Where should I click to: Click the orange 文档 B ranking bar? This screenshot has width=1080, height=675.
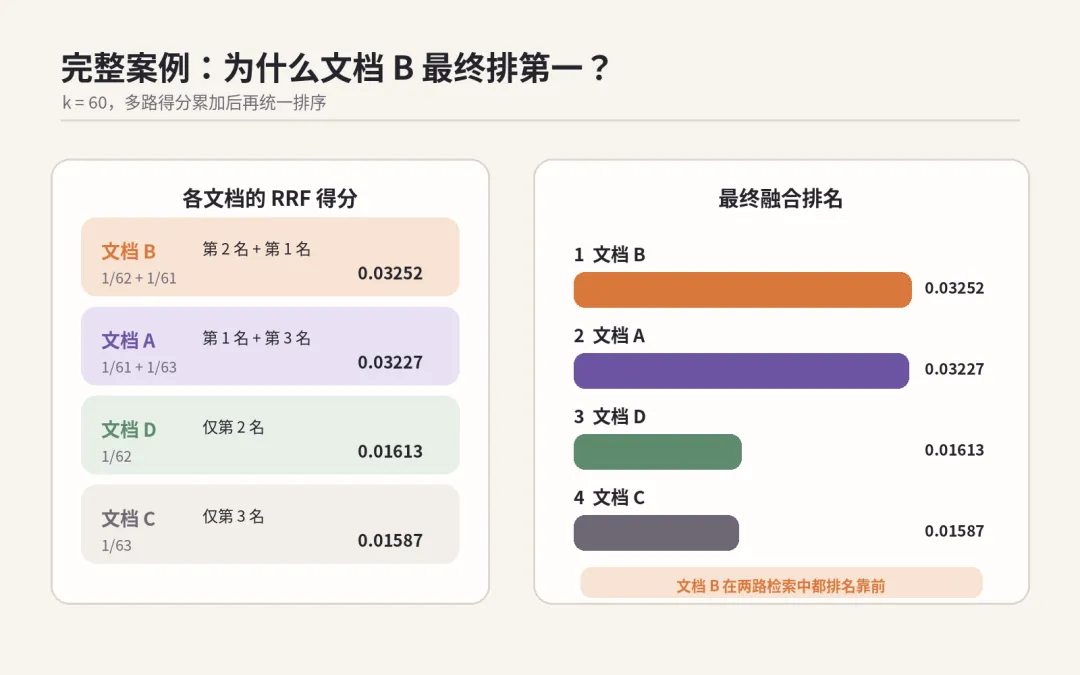(742, 290)
